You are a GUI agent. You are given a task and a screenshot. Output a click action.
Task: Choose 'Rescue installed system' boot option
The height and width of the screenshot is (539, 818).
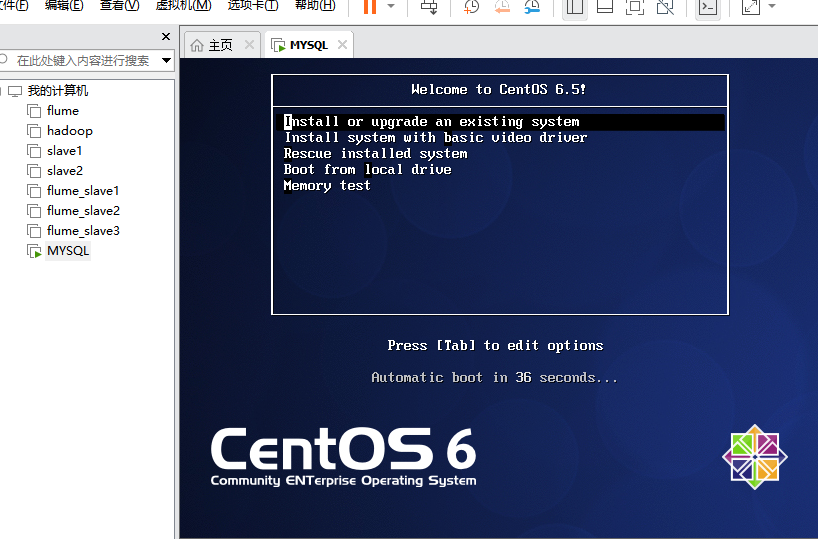(376, 153)
